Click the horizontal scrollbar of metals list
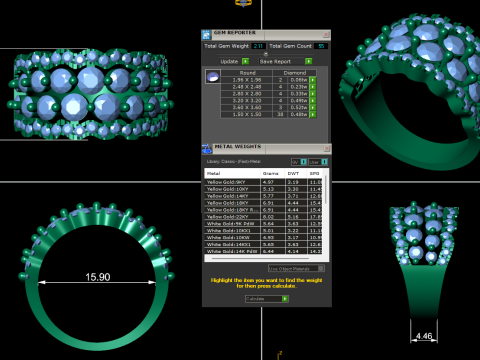Image resolution: width=480 pixels, height=360 pixels. 260,258
